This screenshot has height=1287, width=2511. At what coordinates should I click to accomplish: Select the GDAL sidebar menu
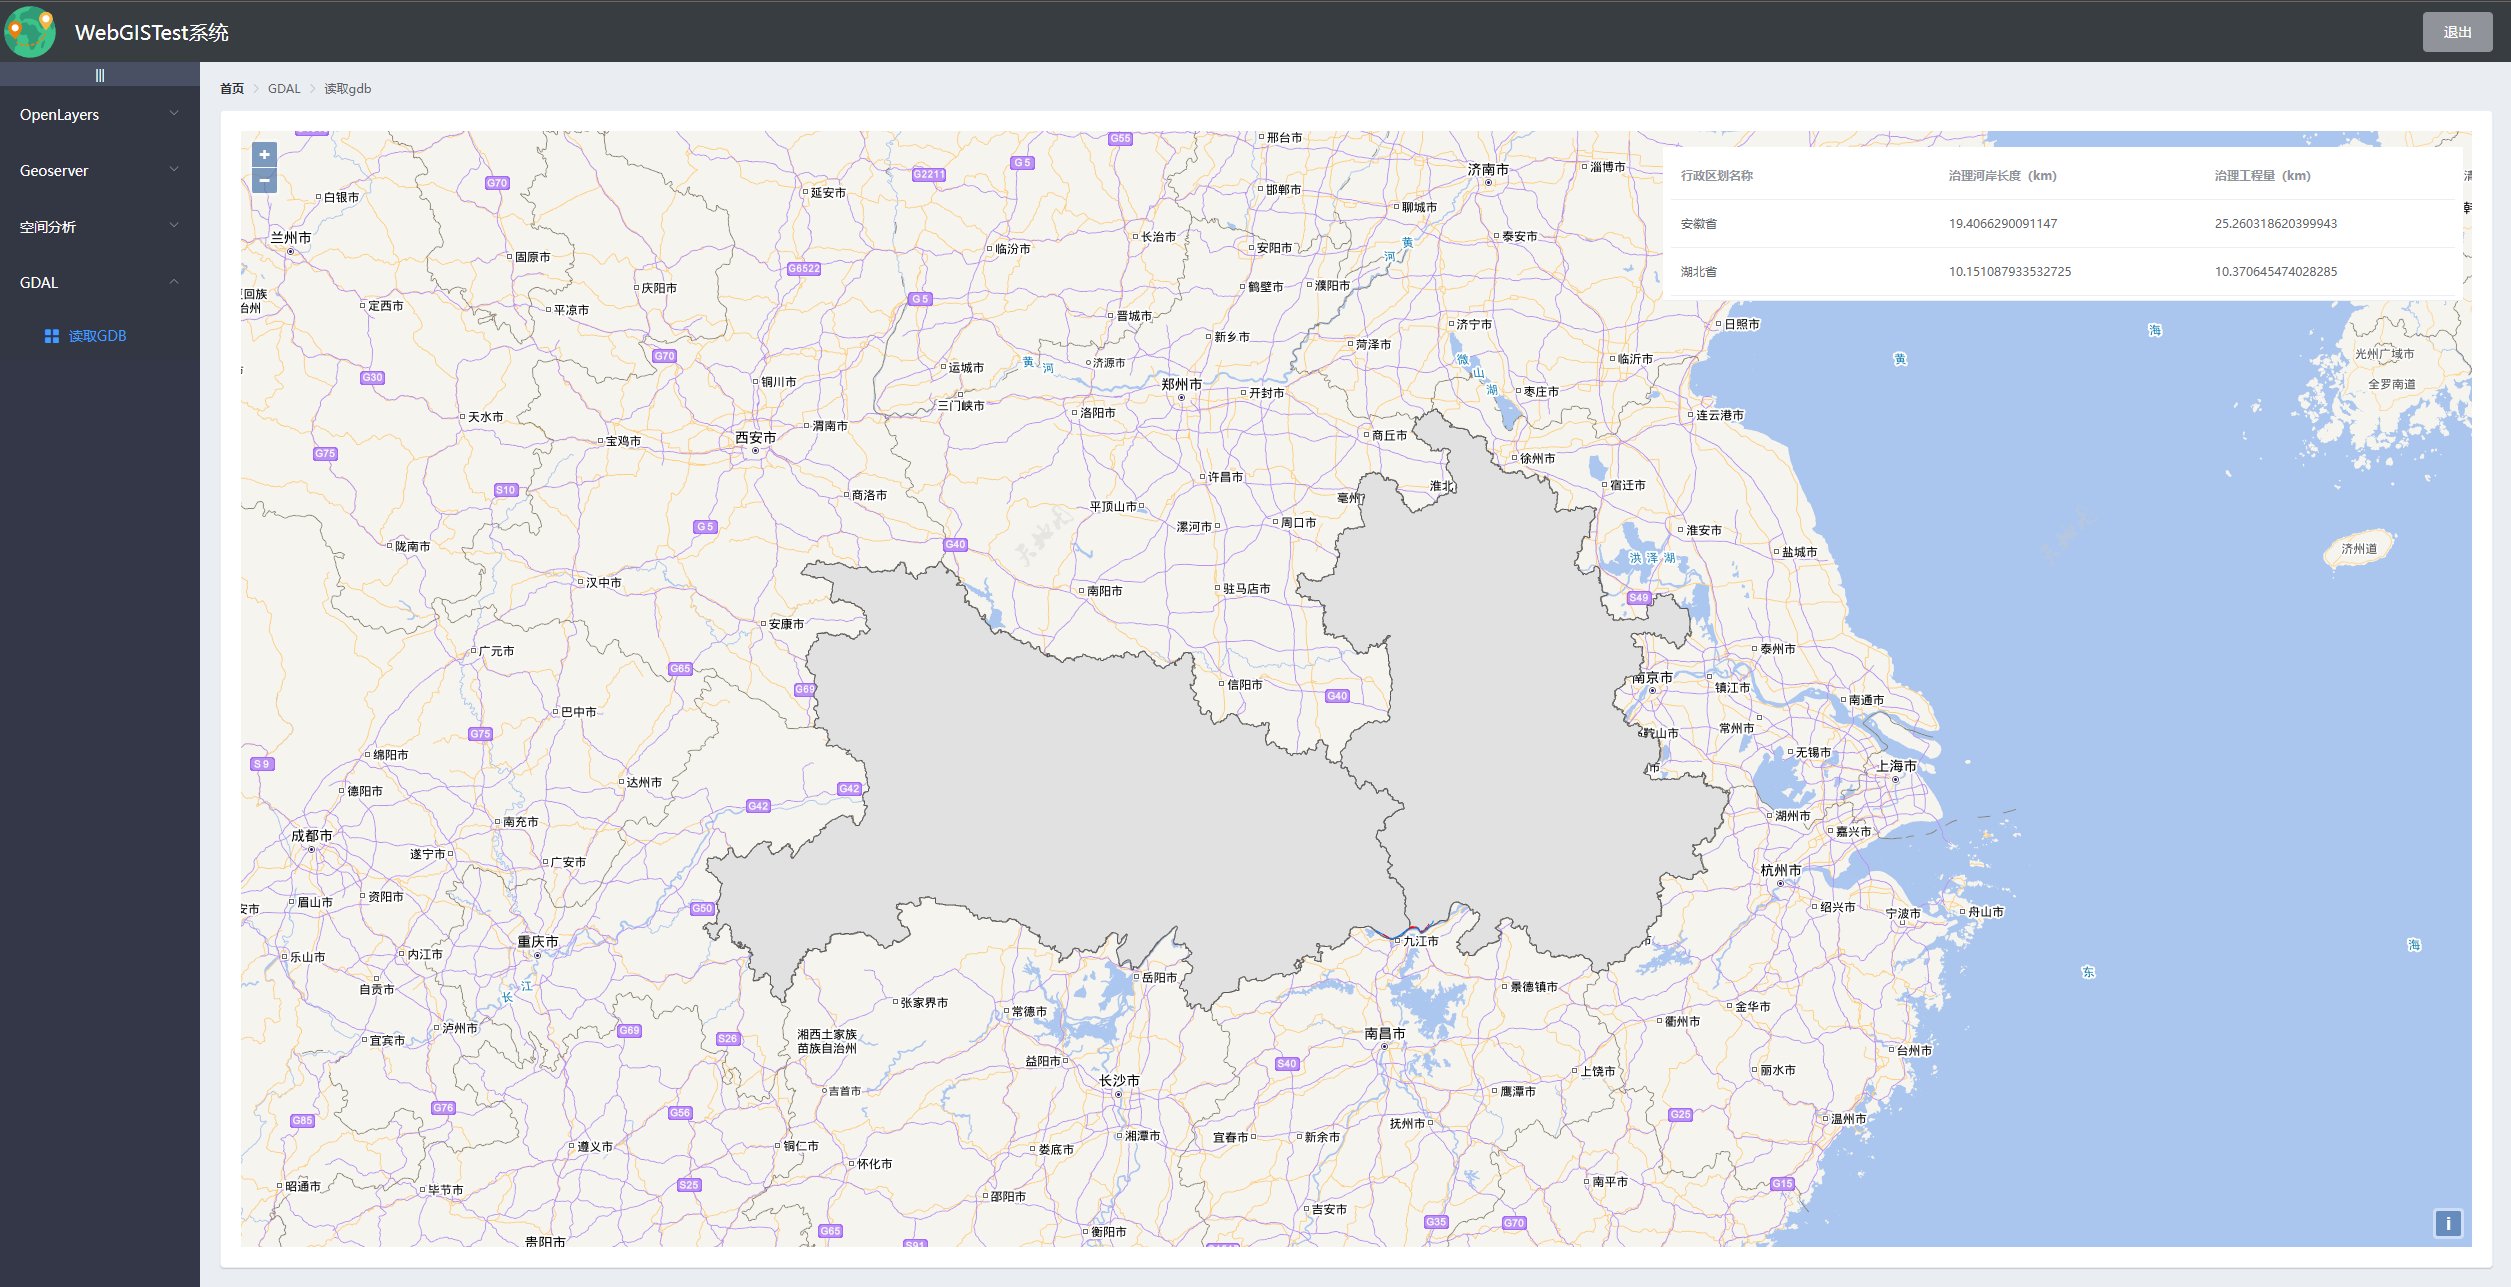click(100, 282)
